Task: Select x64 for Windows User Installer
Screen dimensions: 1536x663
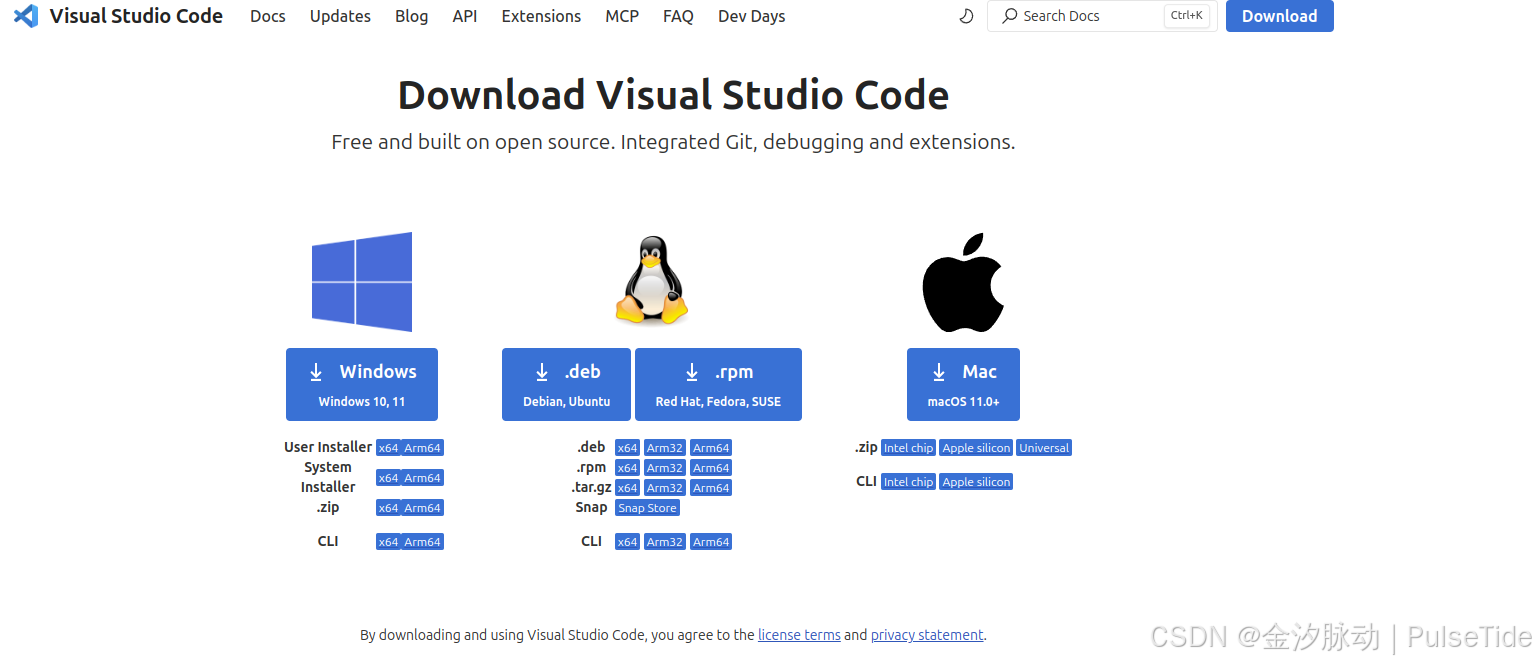Action: click(x=388, y=448)
